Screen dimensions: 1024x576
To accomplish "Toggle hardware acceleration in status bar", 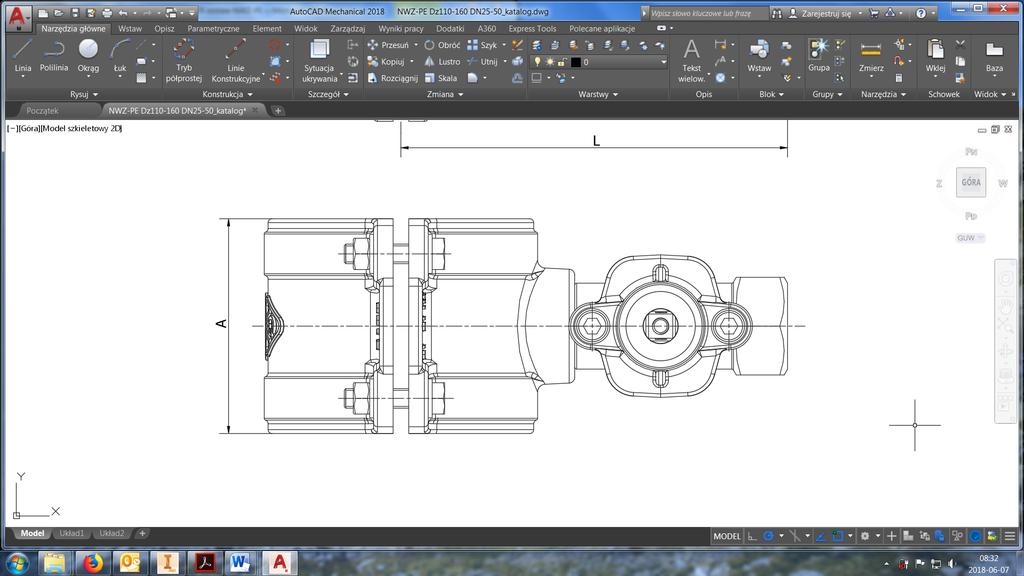I will coord(975,536).
